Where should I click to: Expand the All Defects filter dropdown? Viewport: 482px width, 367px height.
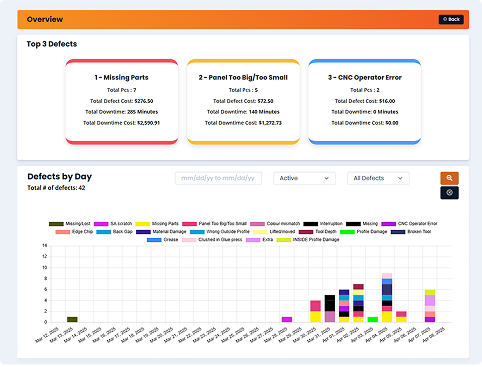(x=378, y=178)
